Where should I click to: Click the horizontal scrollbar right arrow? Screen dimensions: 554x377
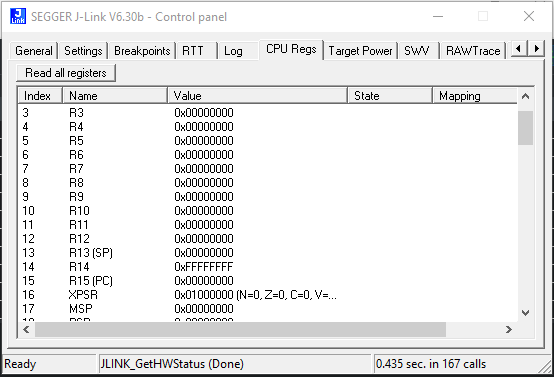click(x=509, y=329)
